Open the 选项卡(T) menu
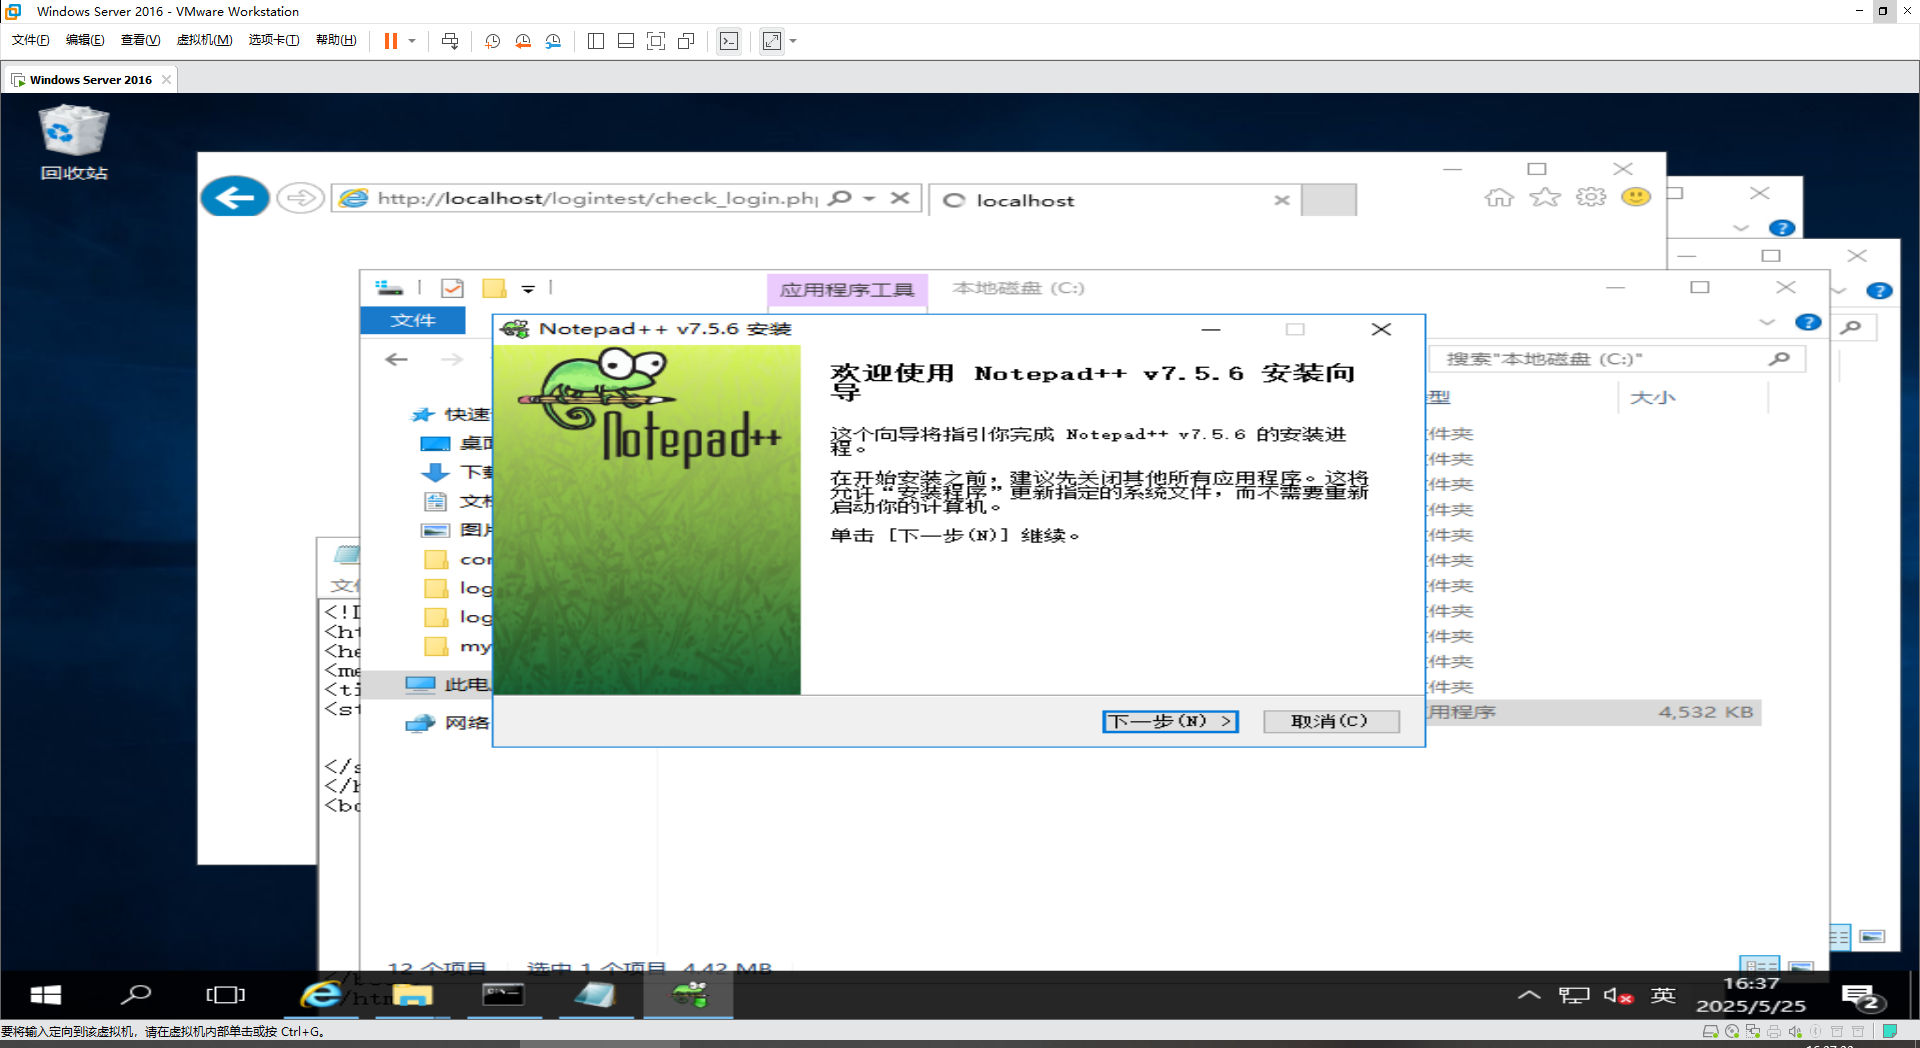Viewport: 1920px width, 1048px height. (x=274, y=40)
